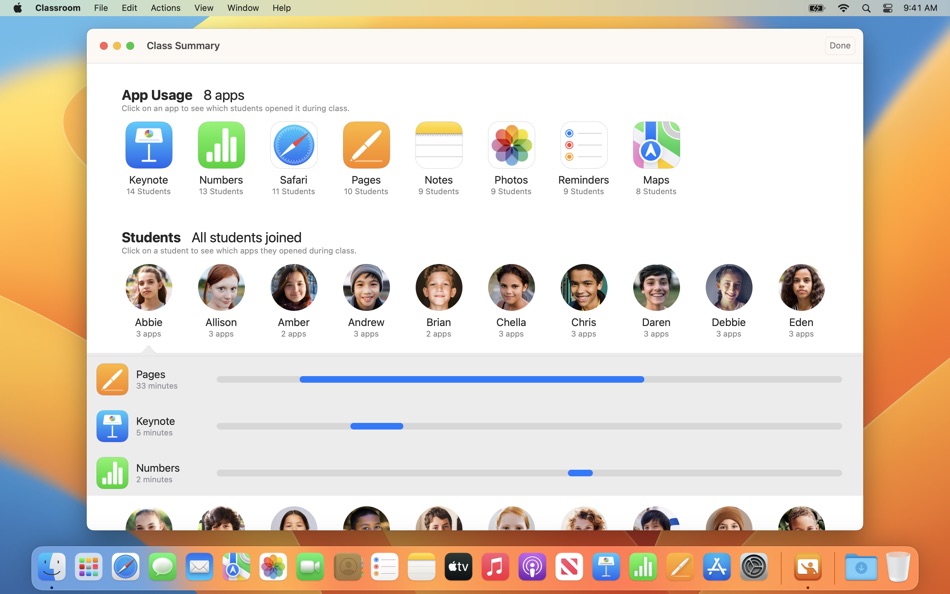
Task: Select student Allison's photo
Action: [x=221, y=287]
